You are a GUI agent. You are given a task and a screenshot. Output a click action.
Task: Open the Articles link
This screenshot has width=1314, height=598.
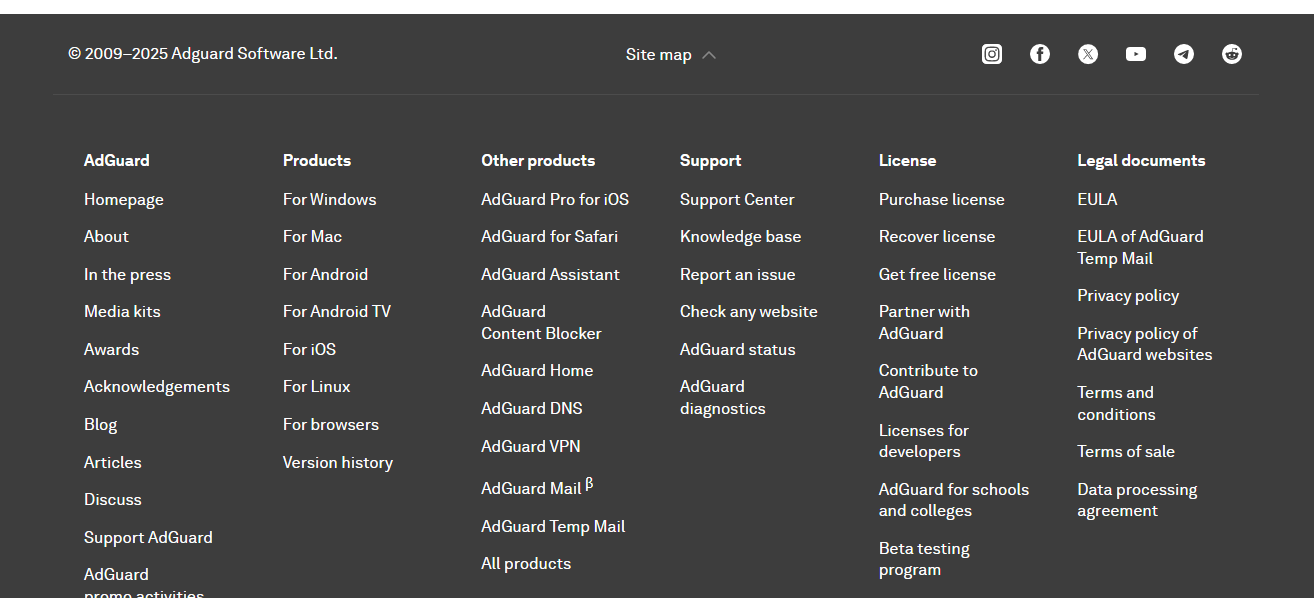(x=113, y=463)
